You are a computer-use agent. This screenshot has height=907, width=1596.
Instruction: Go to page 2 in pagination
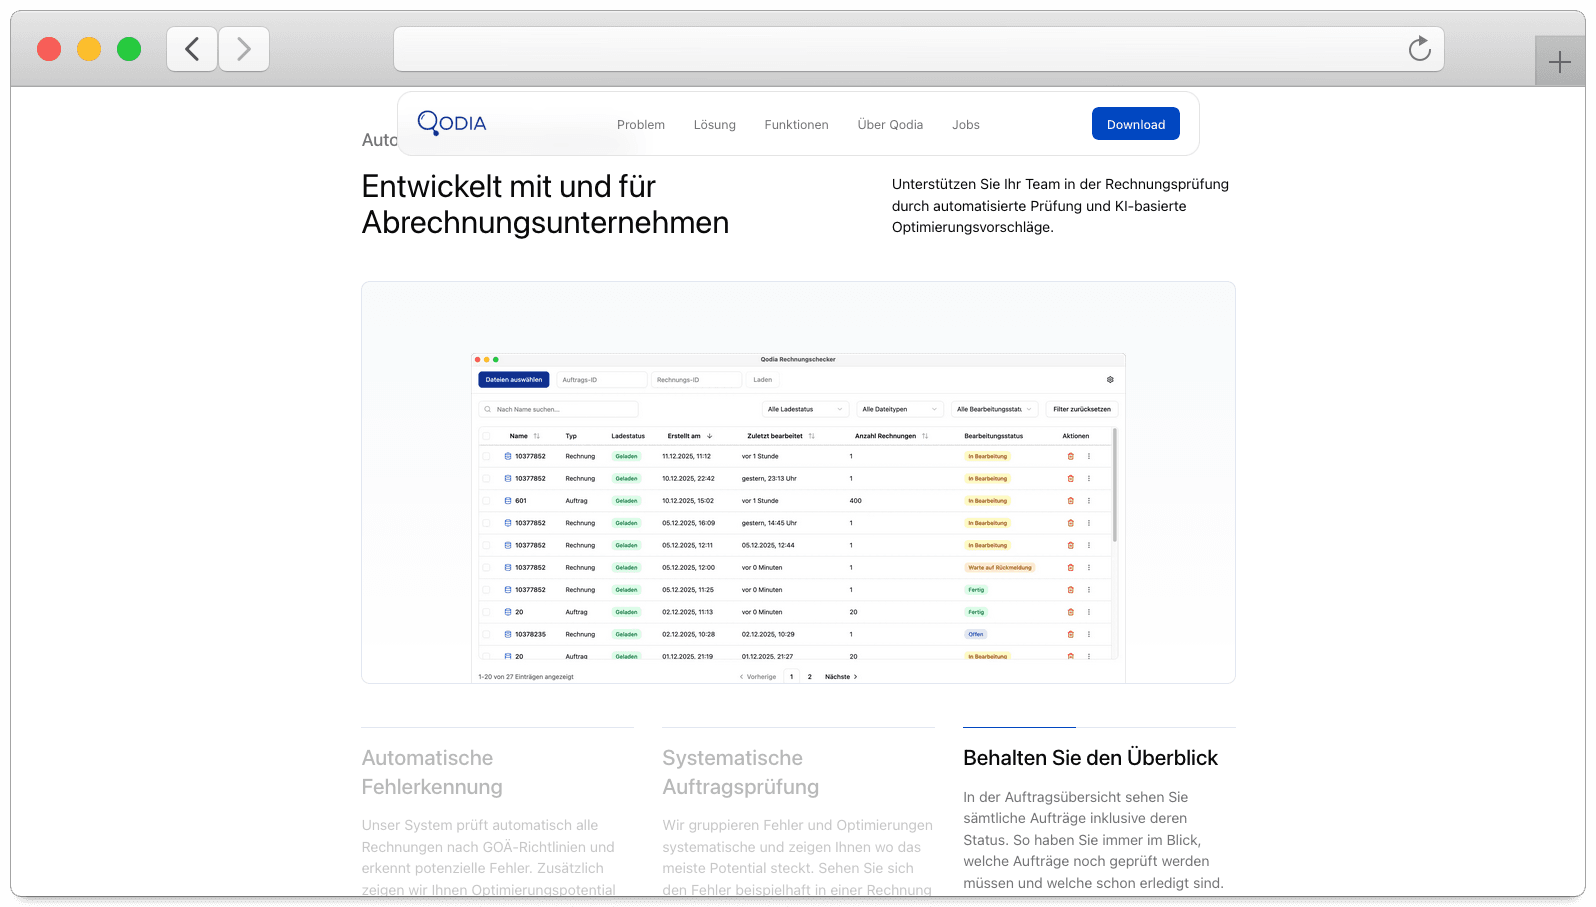(x=810, y=677)
